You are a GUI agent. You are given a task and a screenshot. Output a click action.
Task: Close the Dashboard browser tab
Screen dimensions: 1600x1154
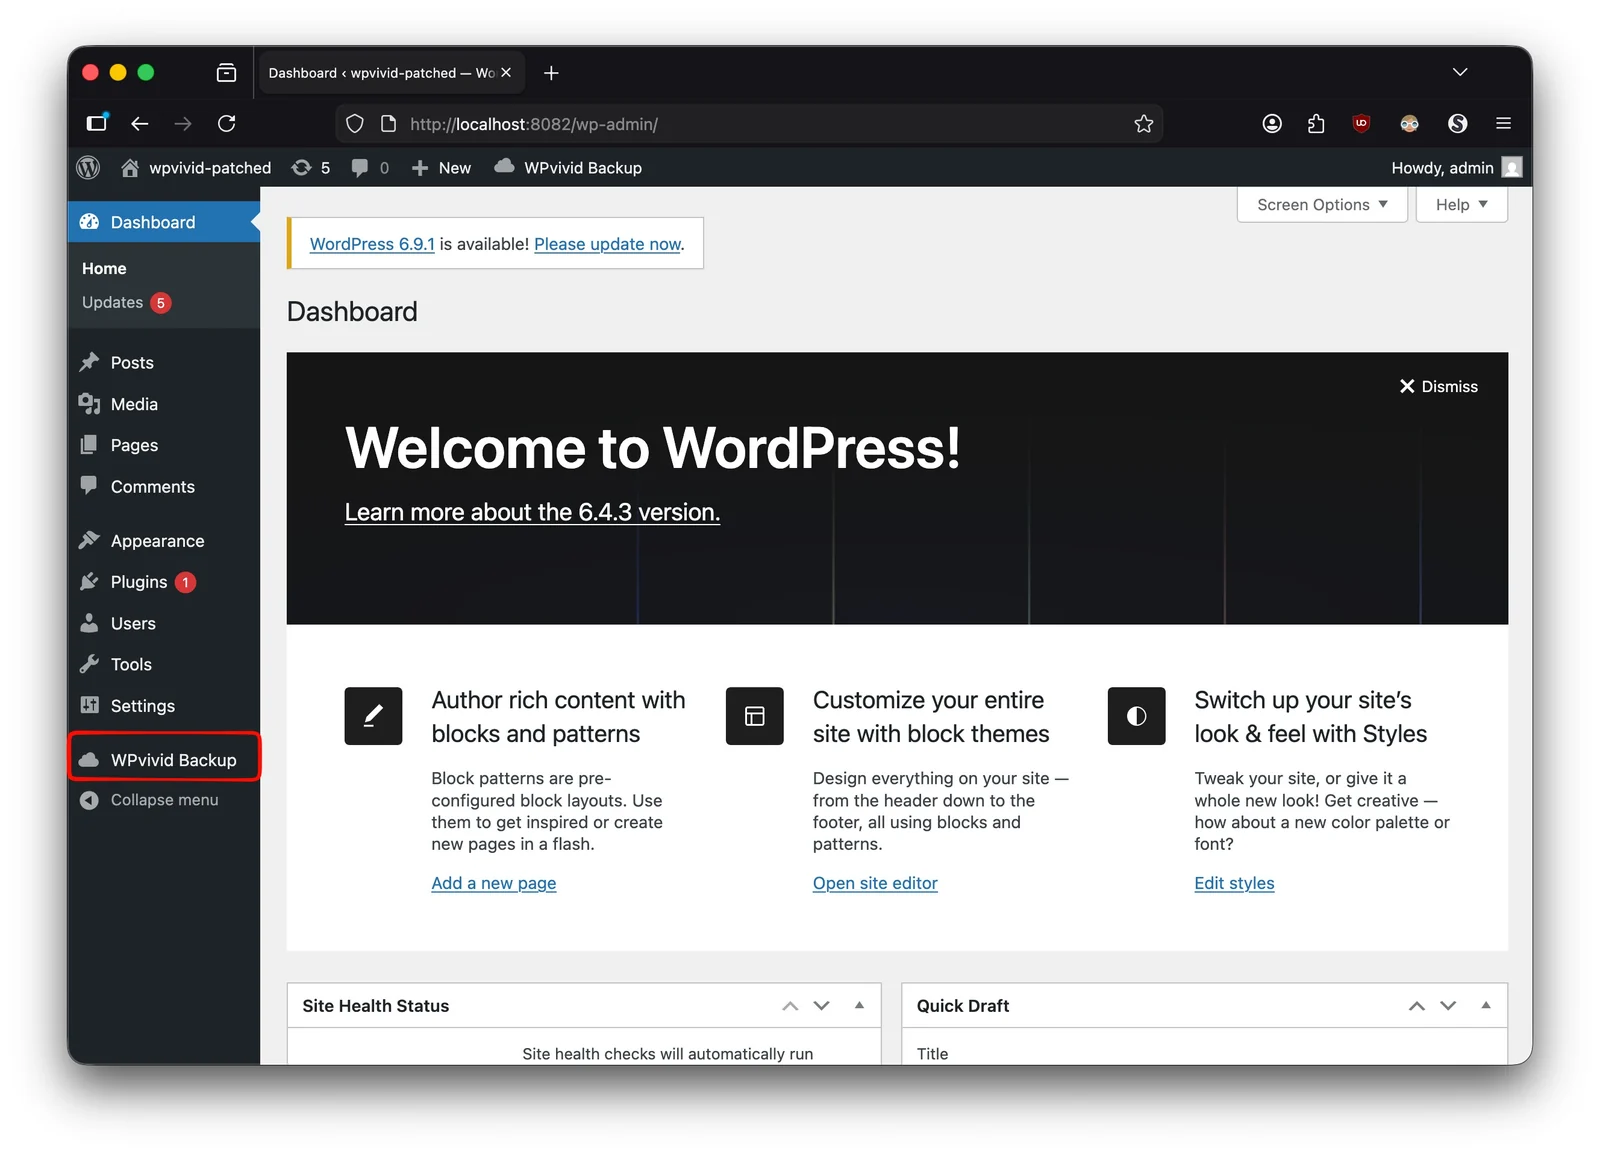click(x=506, y=73)
